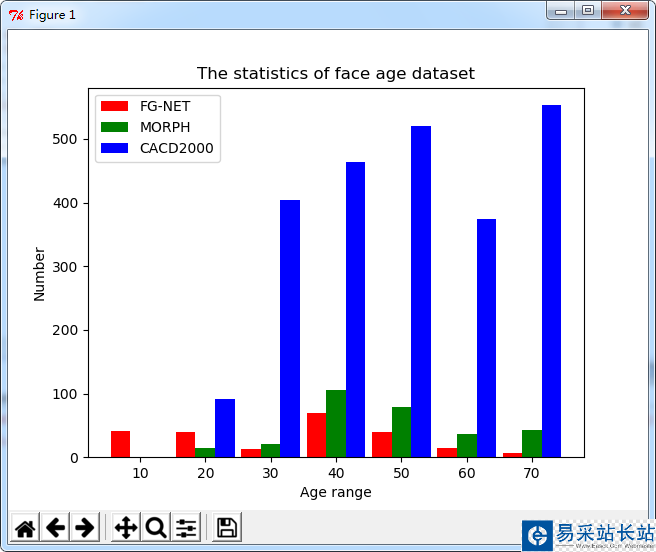Click the x-axis tick label 40
Screen dimensions: 656x552
pyautogui.click(x=336, y=473)
